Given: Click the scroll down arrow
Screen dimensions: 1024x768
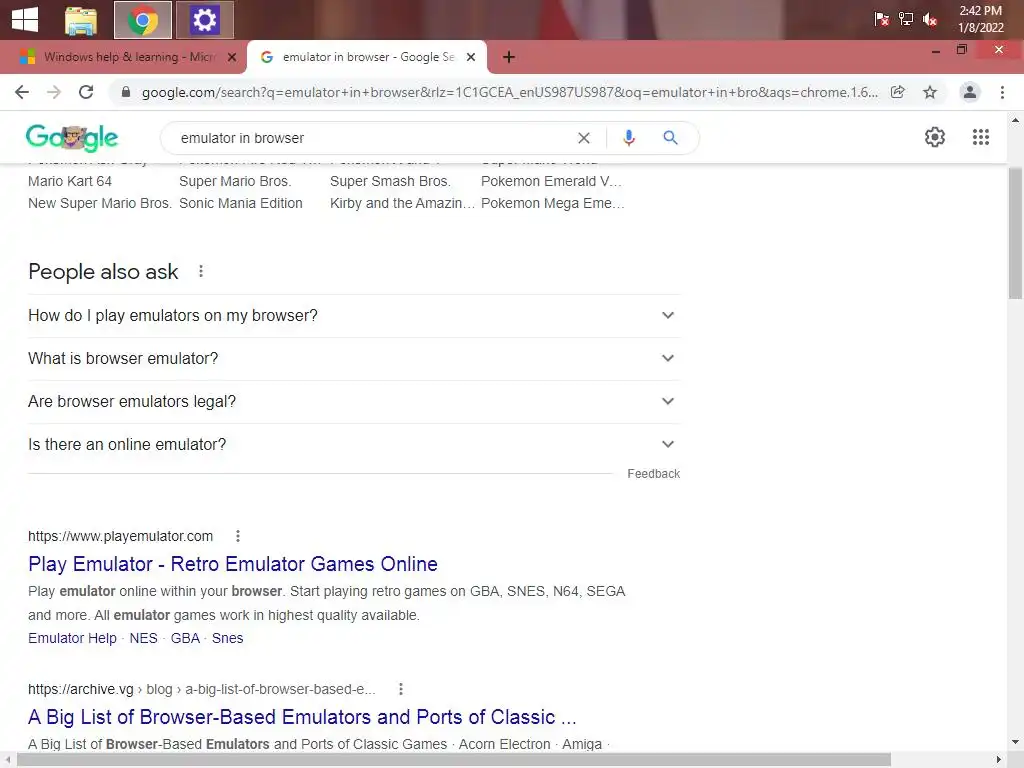Looking at the screenshot, I should [x=1015, y=743].
